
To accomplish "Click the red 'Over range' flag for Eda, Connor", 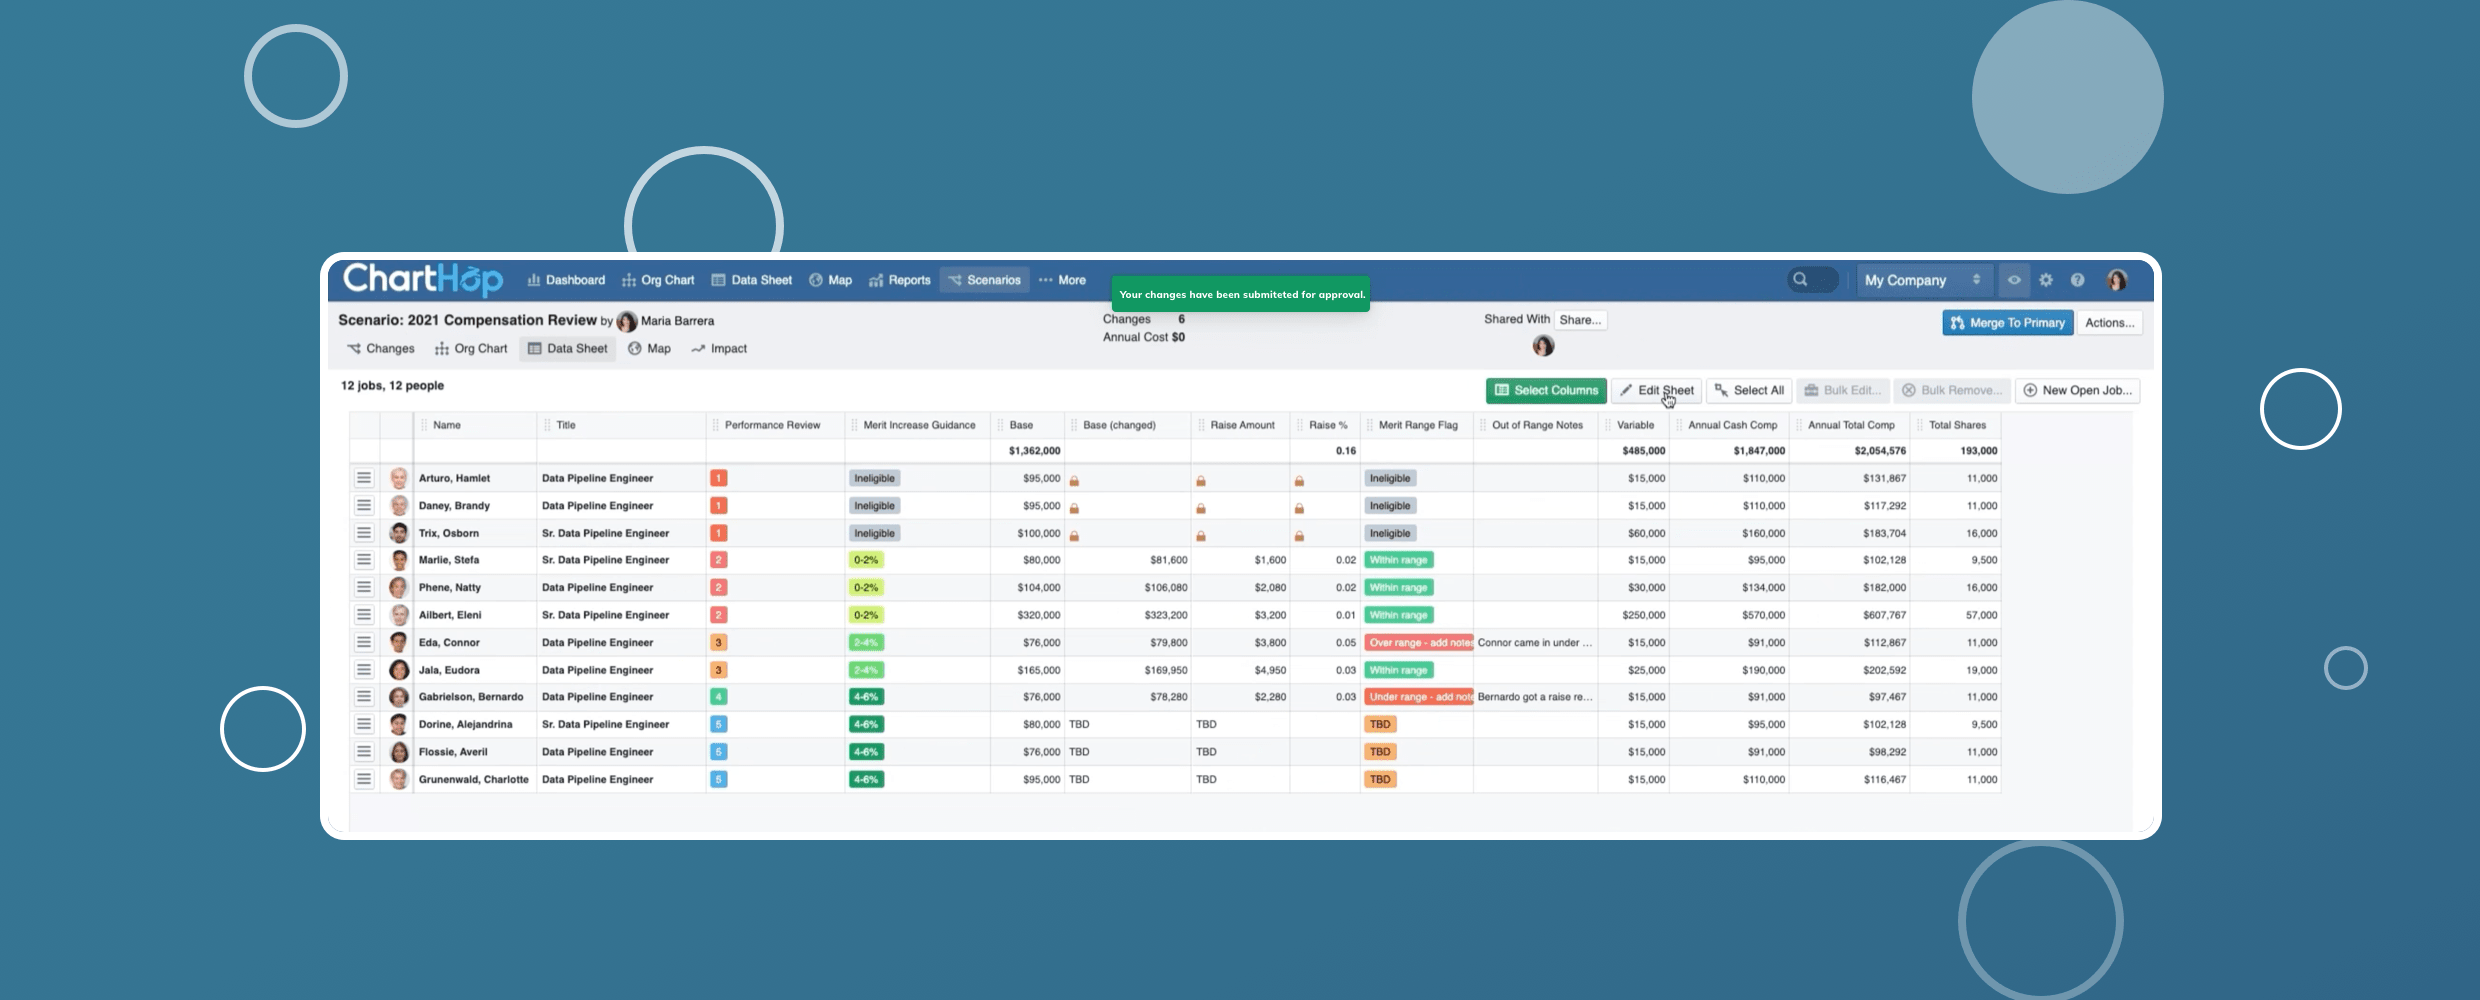I will [1417, 643].
